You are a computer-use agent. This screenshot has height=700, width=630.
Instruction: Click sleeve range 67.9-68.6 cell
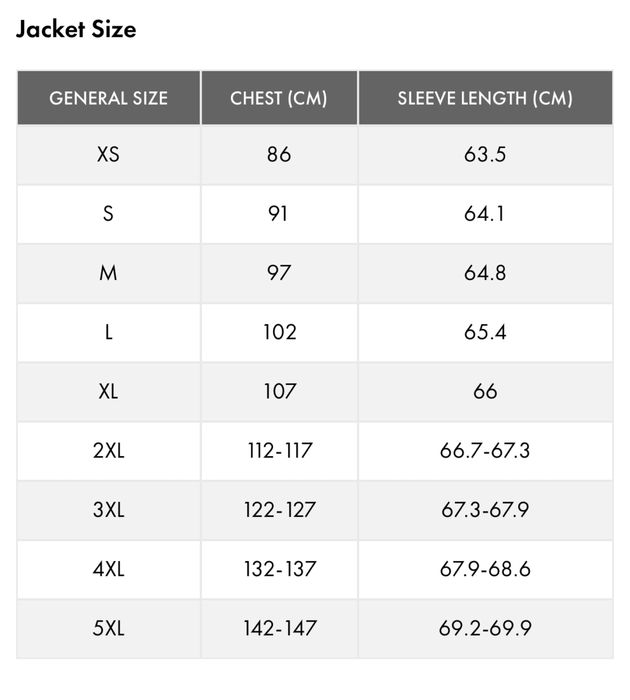pyautogui.click(x=485, y=569)
